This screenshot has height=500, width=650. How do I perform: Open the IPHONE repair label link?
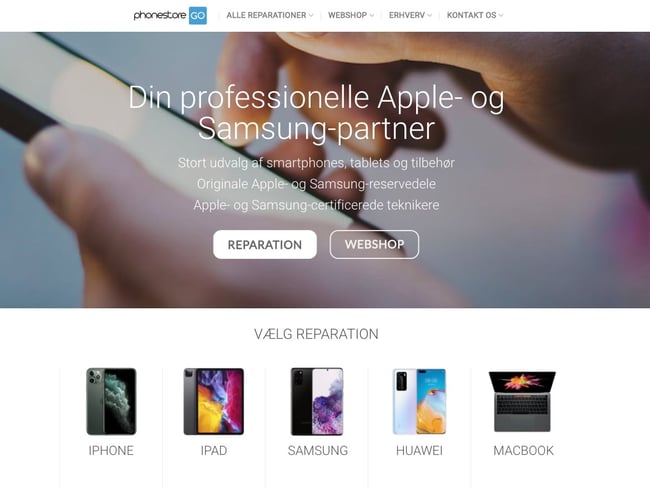pyautogui.click(x=111, y=451)
